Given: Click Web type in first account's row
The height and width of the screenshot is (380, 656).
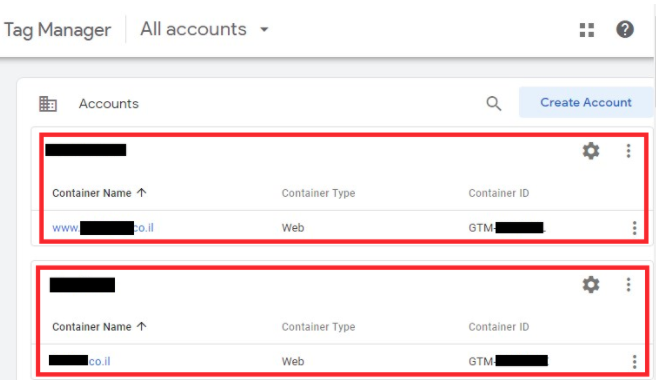Looking at the screenshot, I should coord(293,228).
